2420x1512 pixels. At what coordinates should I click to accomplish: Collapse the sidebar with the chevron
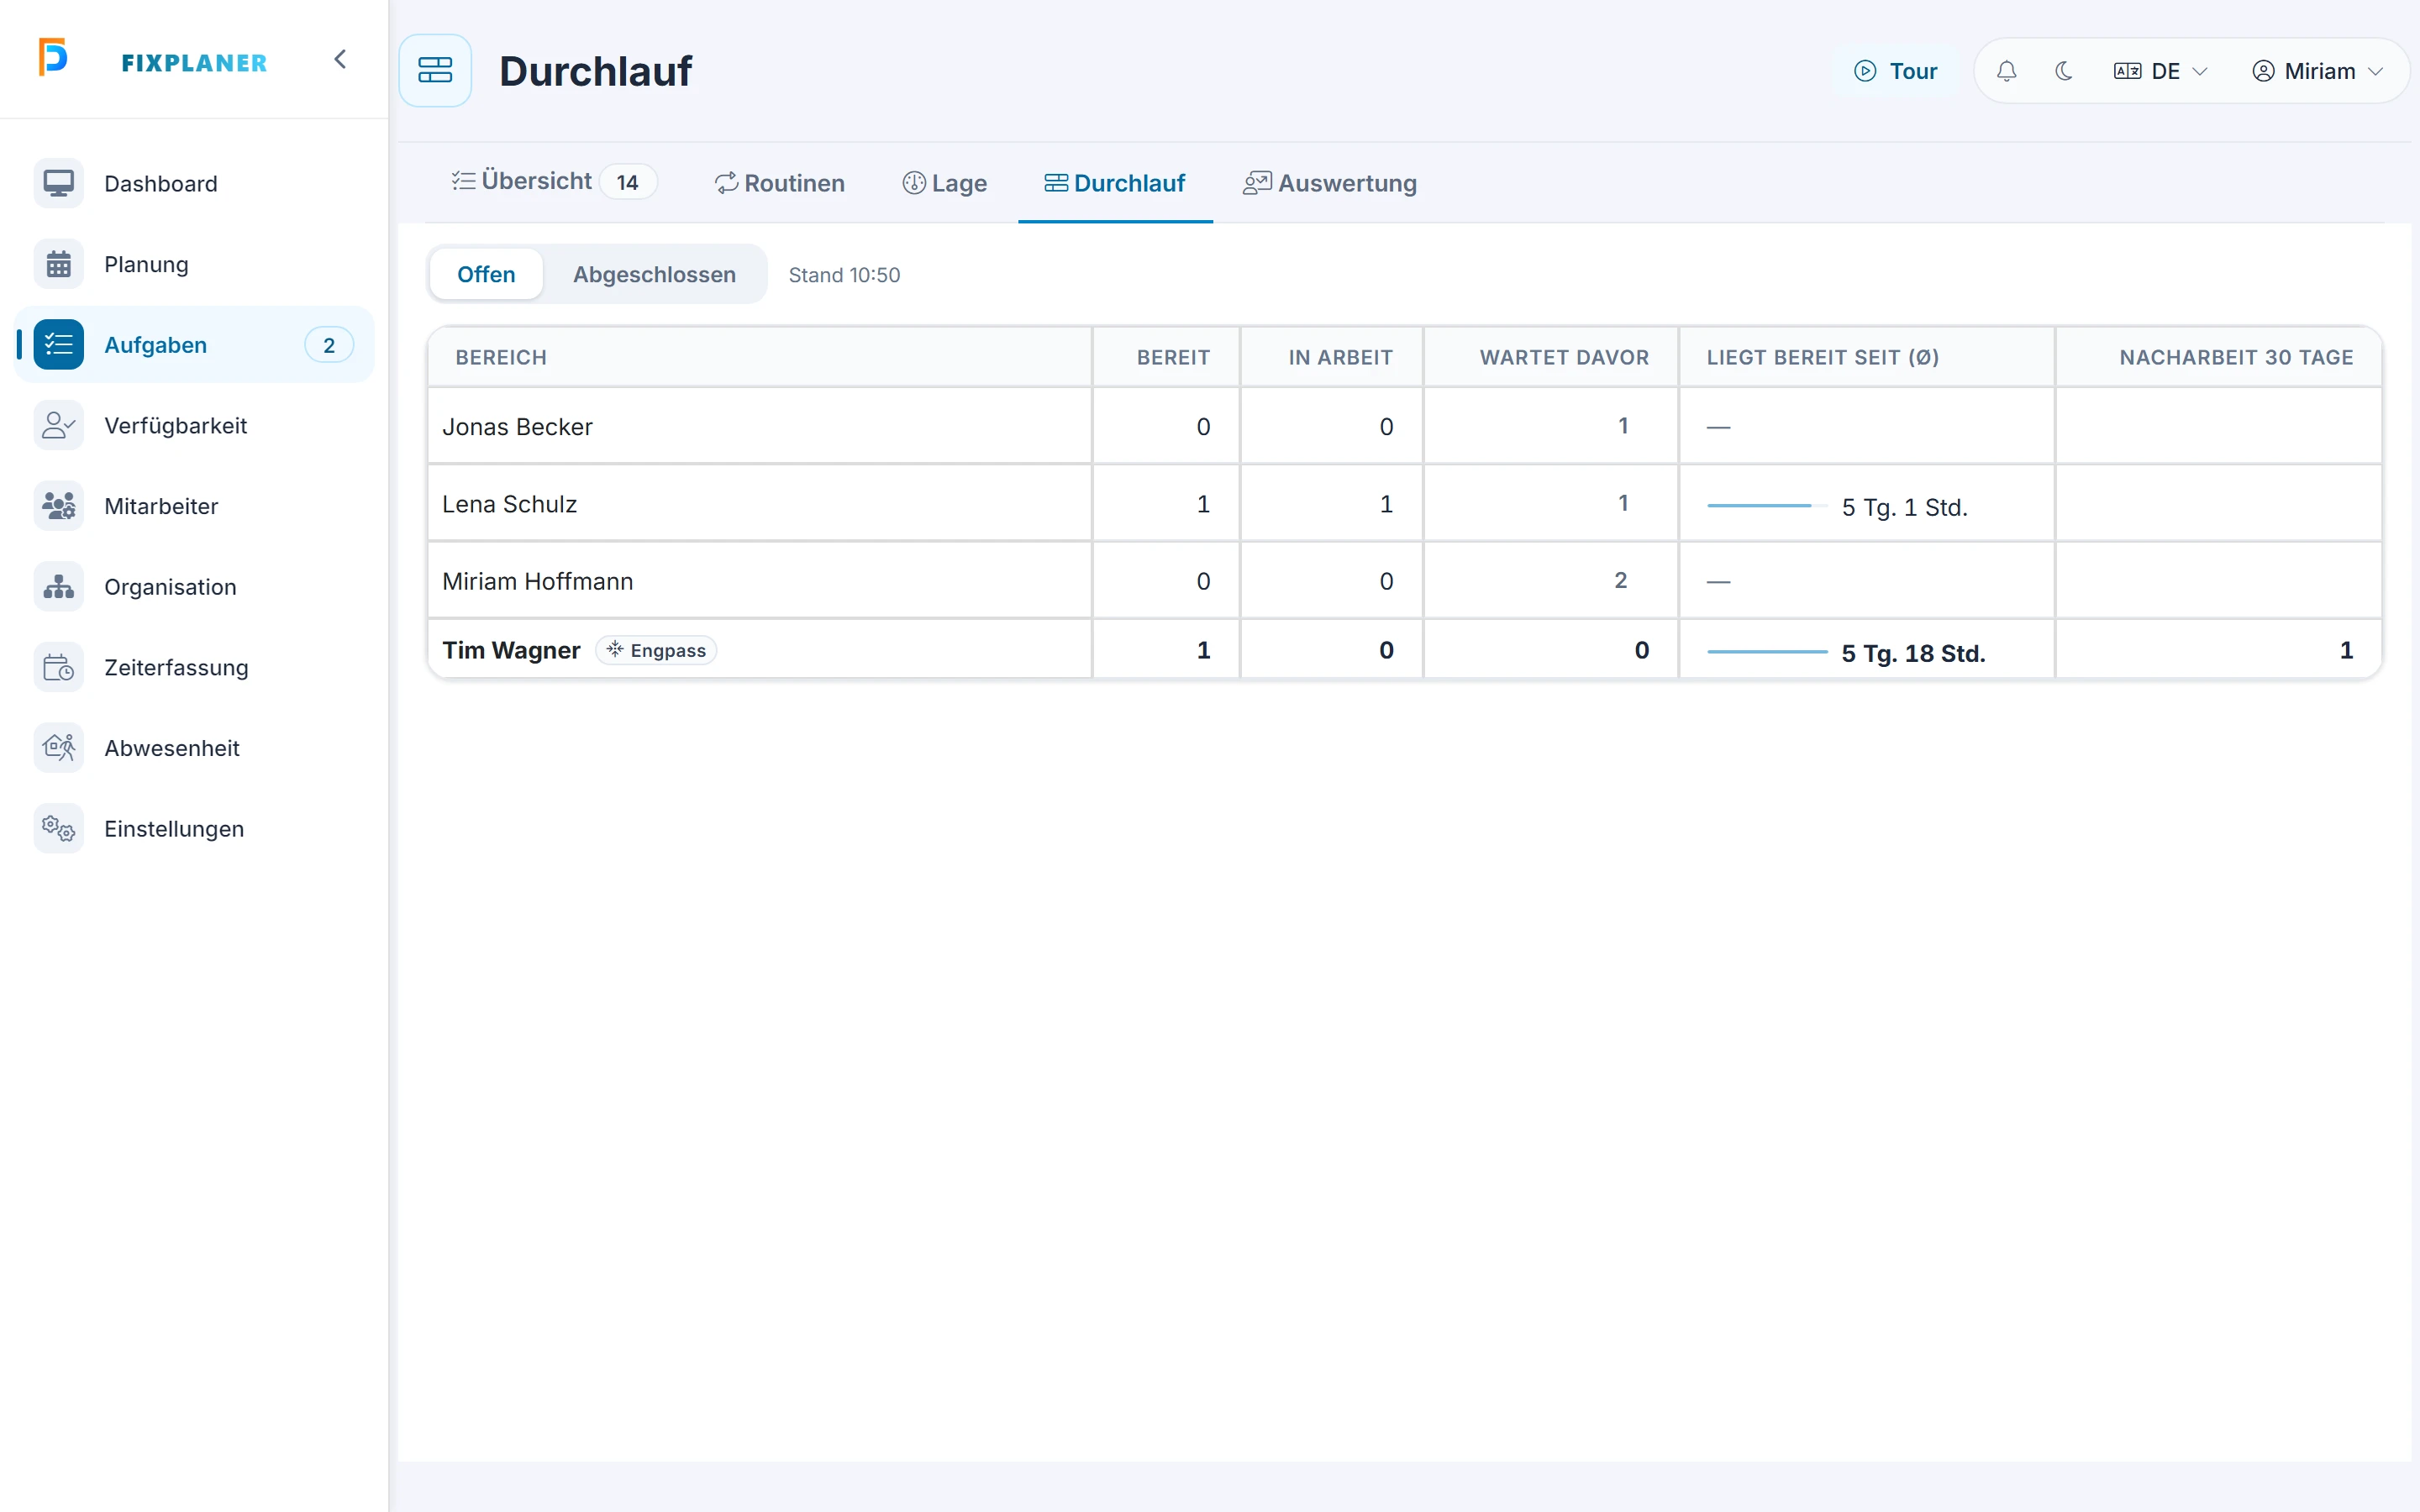click(340, 60)
